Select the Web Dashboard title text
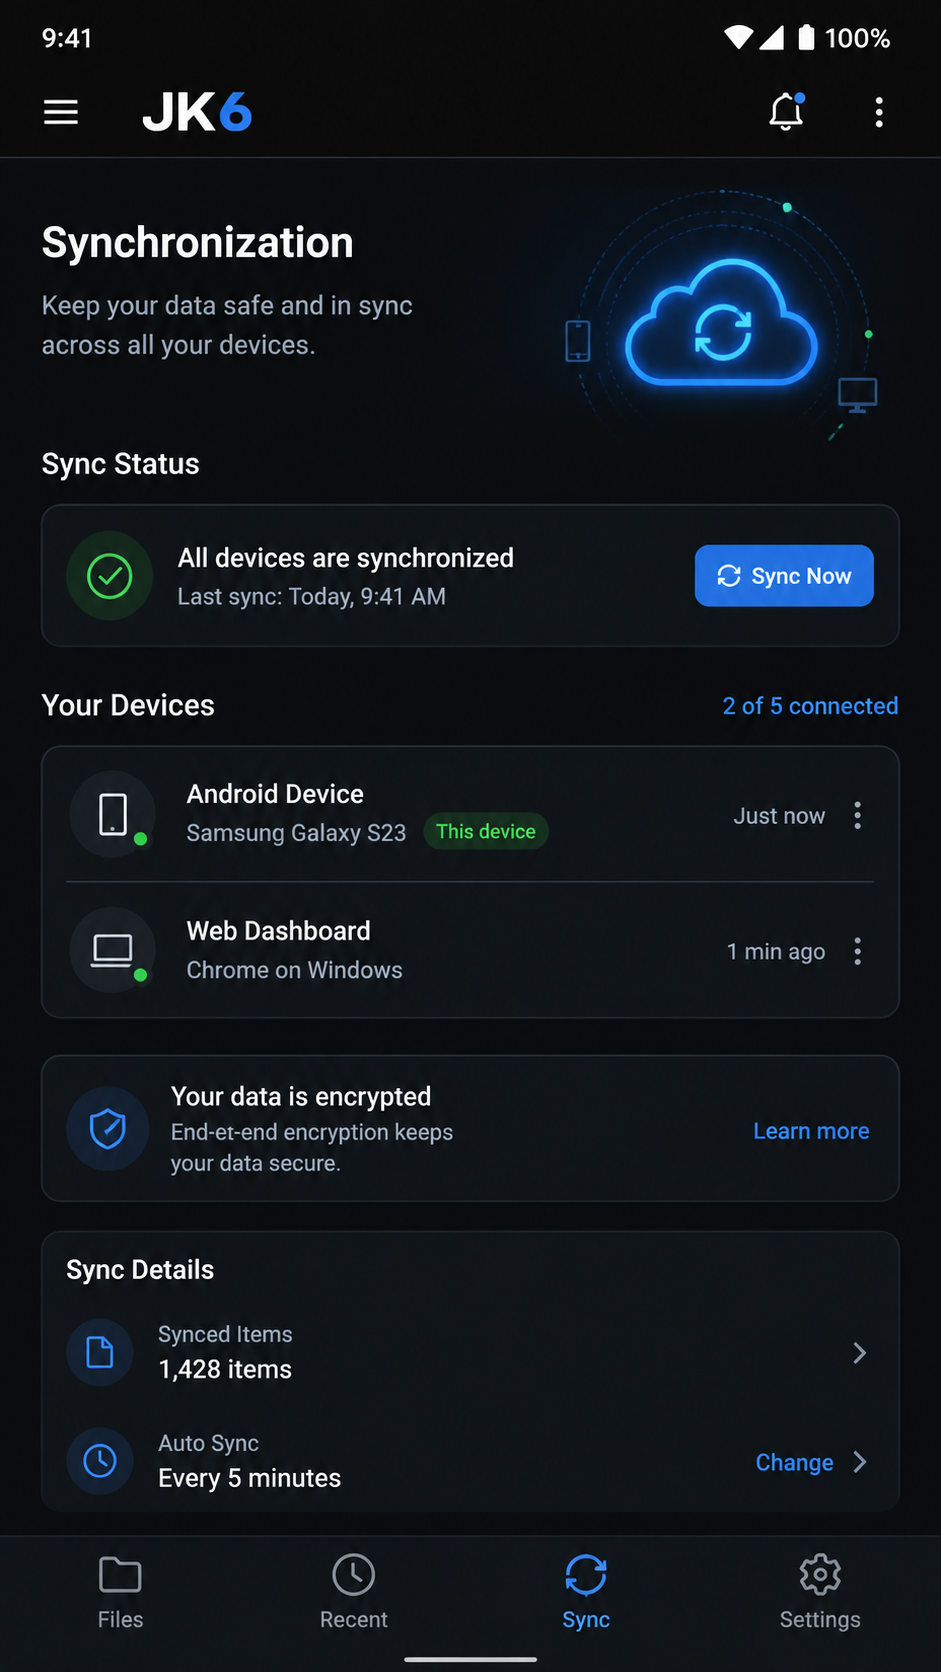The image size is (941, 1672). click(278, 931)
